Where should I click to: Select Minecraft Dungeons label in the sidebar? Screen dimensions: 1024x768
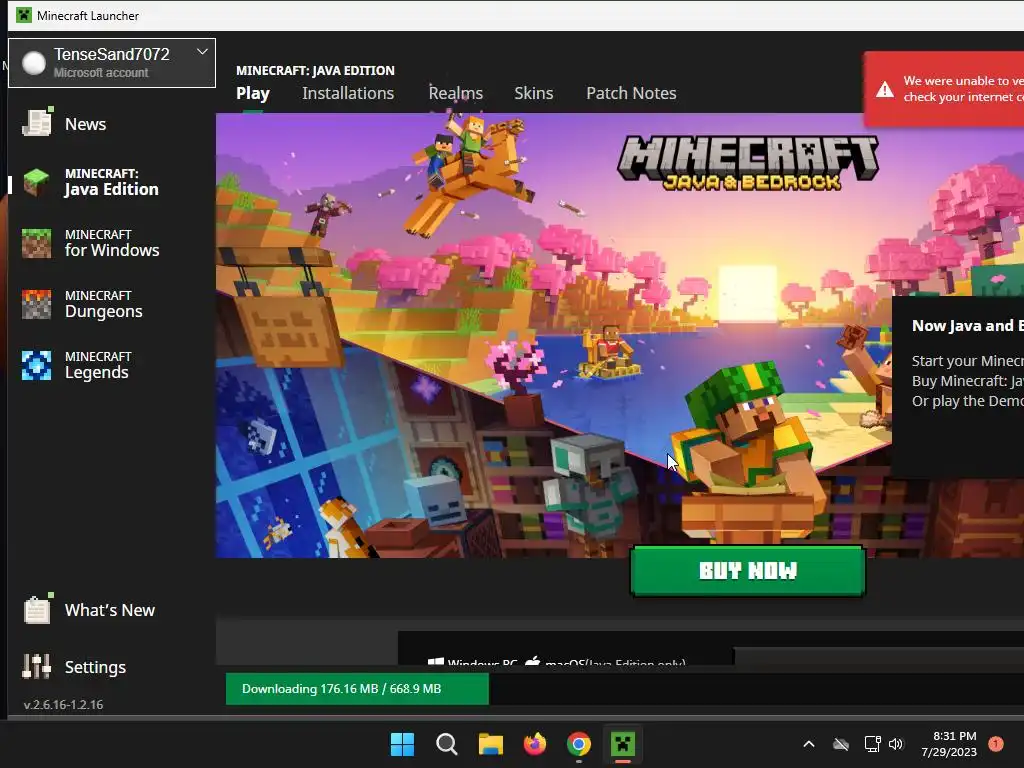103,304
